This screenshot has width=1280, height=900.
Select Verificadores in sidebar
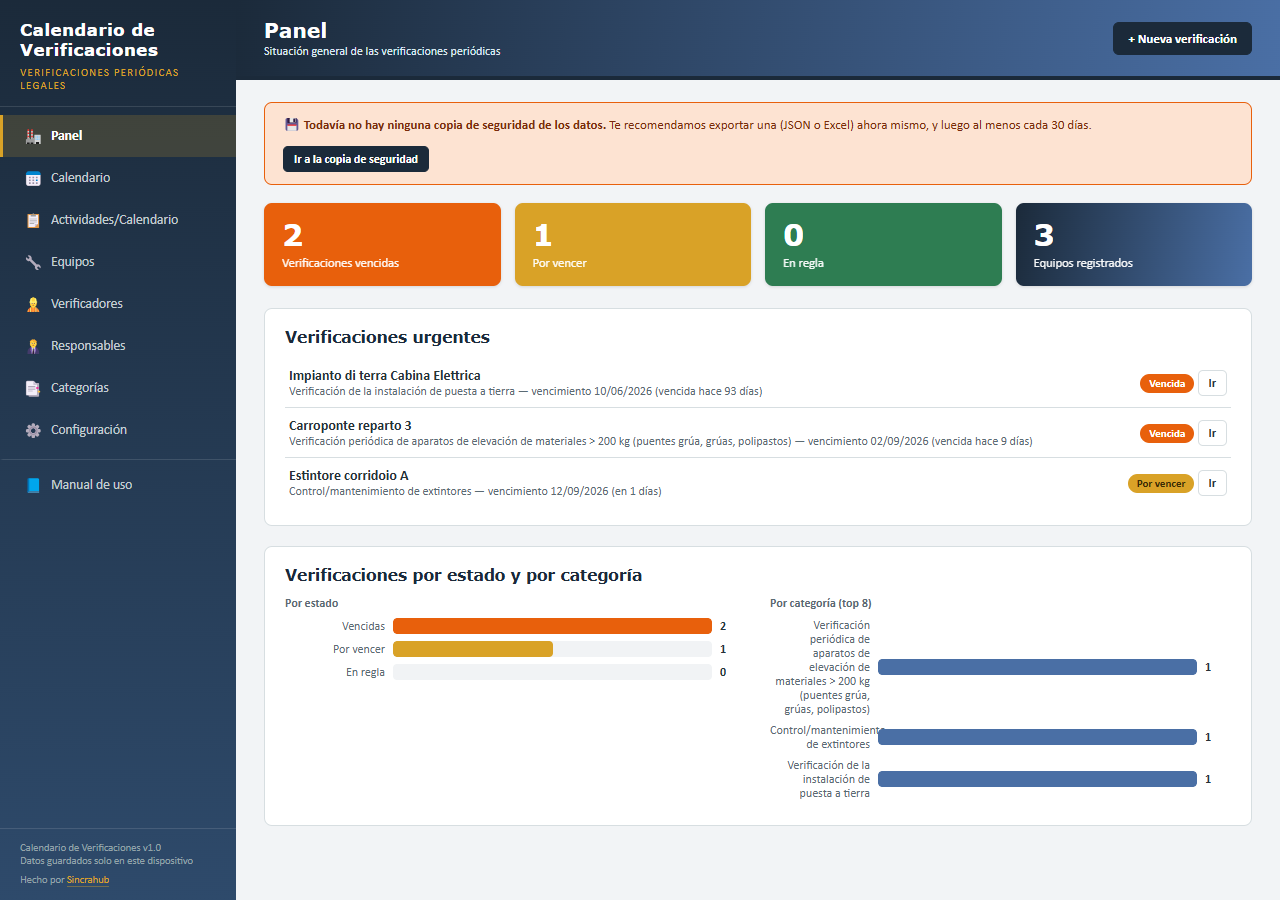tap(118, 304)
